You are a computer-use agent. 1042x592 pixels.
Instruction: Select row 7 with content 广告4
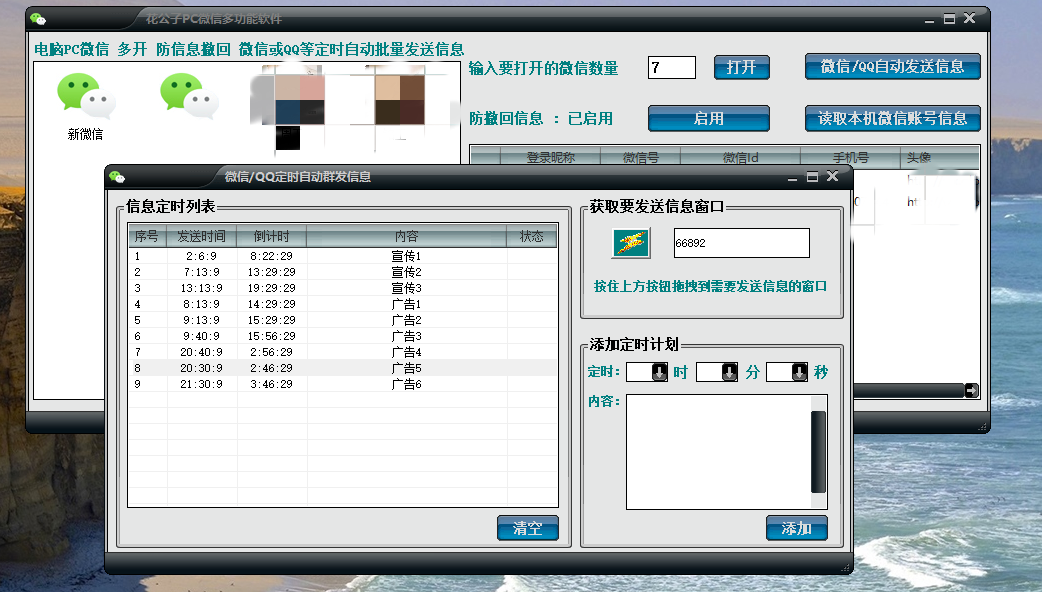(x=343, y=351)
